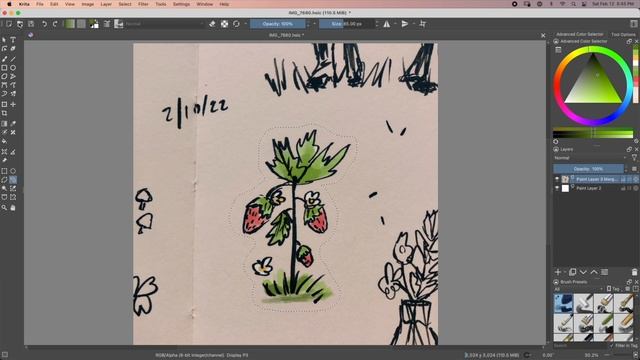Toggle lock on Paint Layer 3 Merged
Screen dimensions: 640x360
click(624, 179)
